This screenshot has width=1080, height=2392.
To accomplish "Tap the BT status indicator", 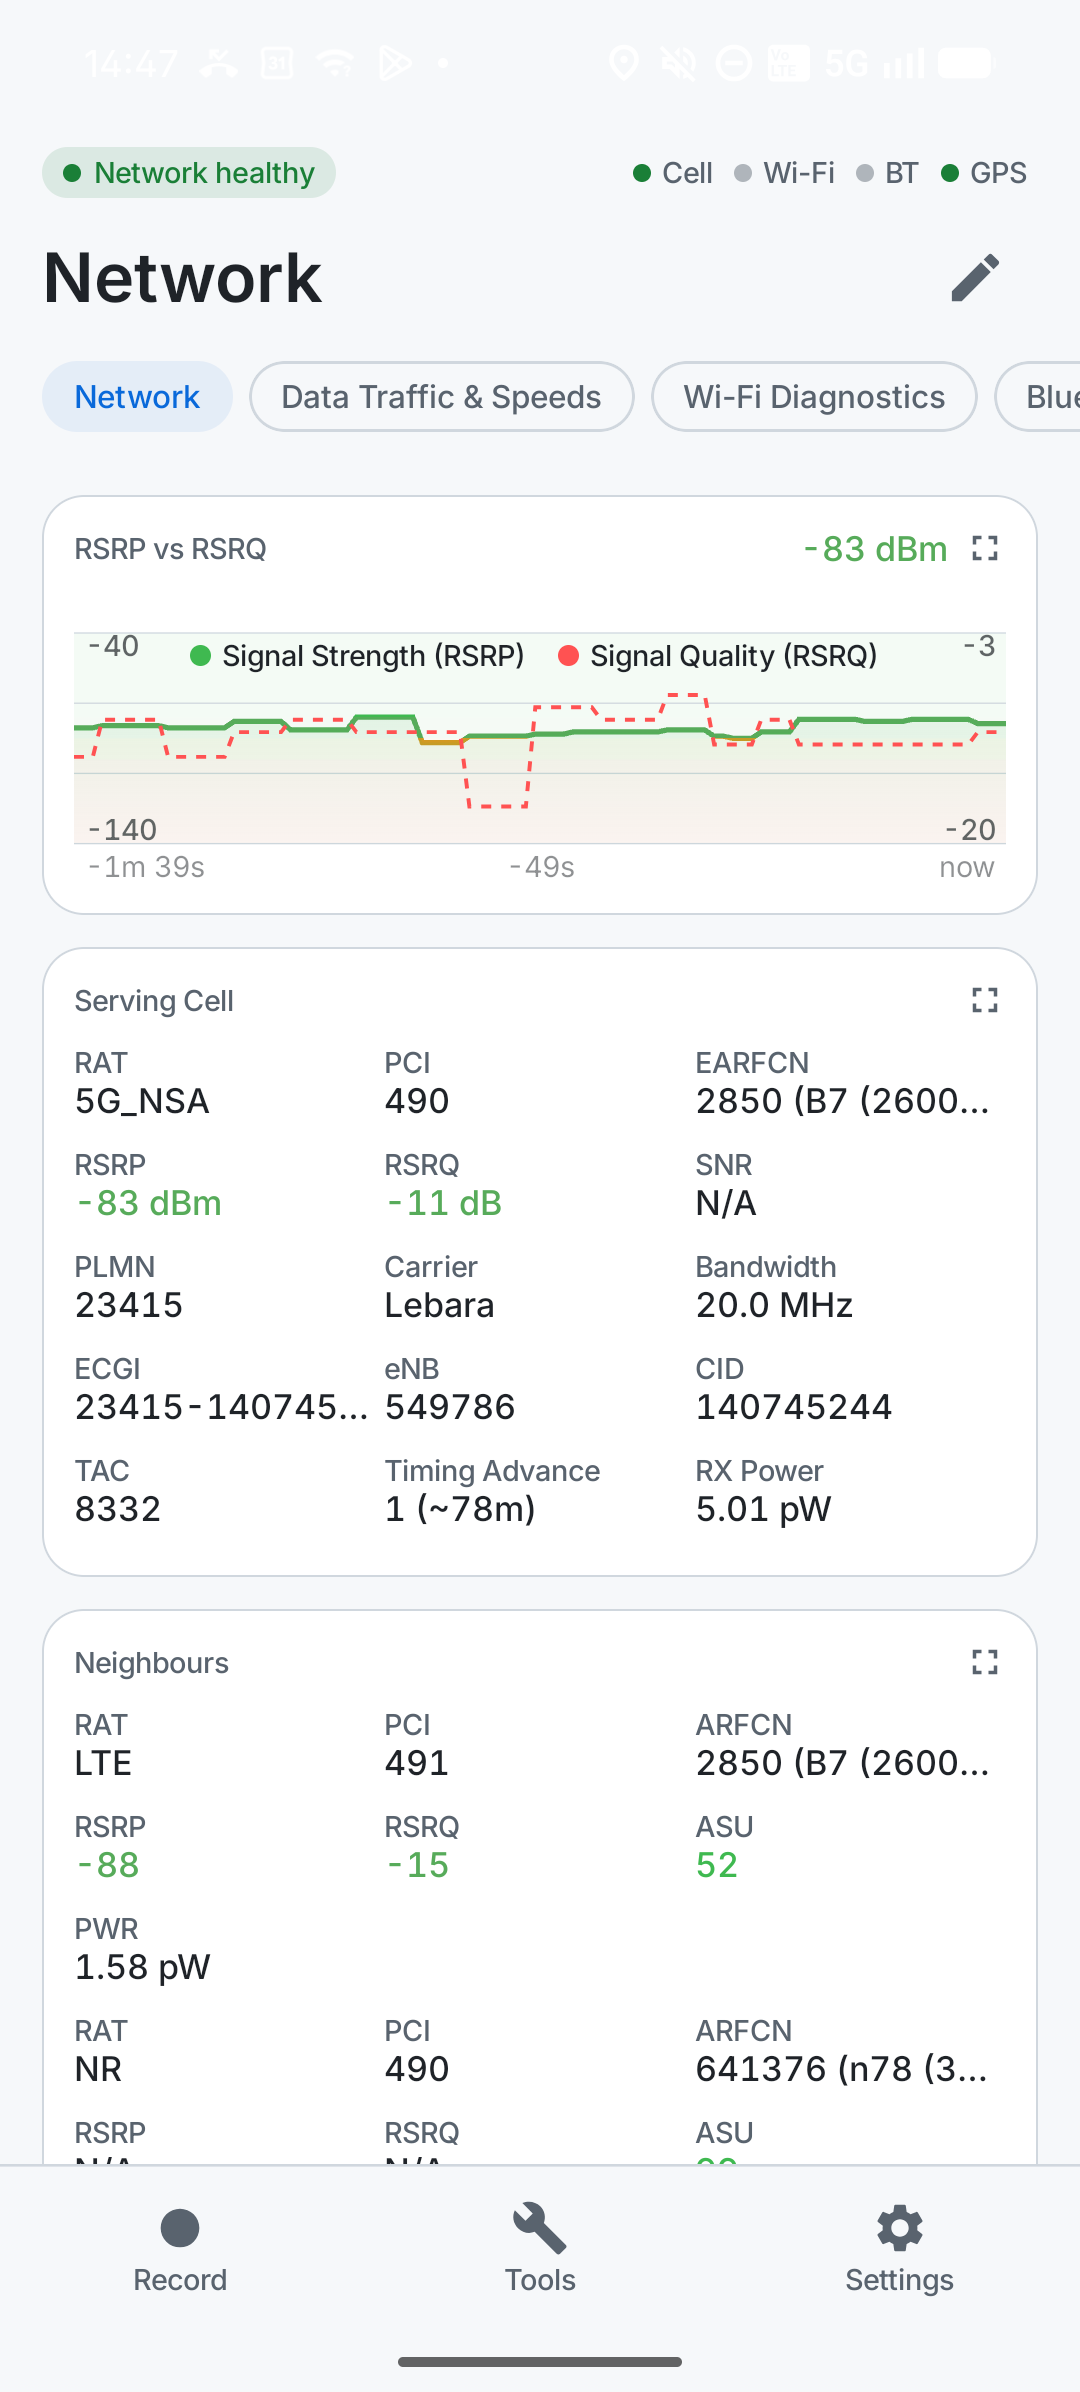I will coord(887,173).
